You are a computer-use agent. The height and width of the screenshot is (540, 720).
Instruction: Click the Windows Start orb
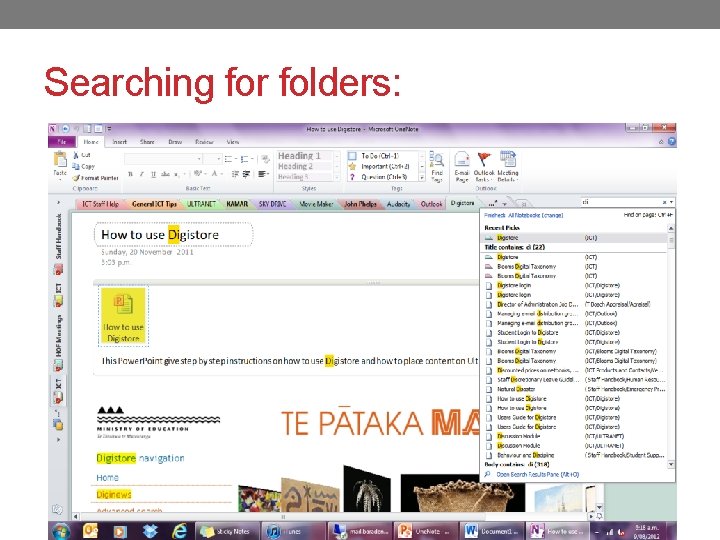61,531
